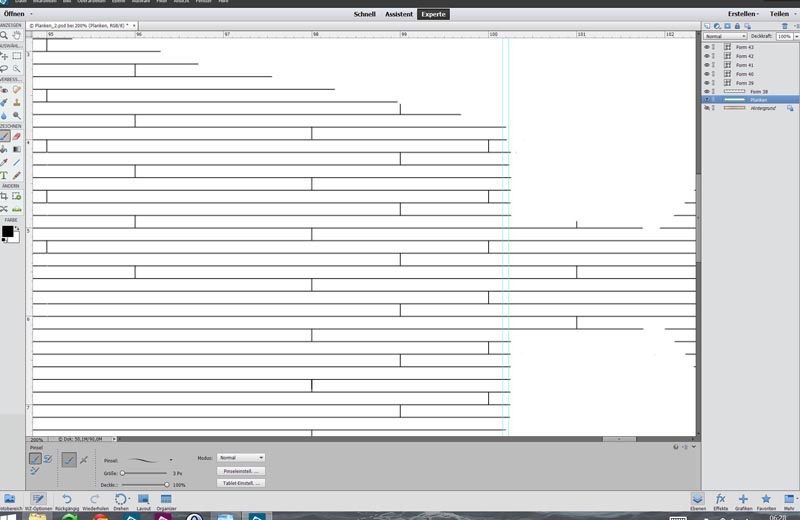Open the Modus Normal dropdown in tool options
Image resolution: width=800 pixels, height=520 pixels.
(x=240, y=458)
